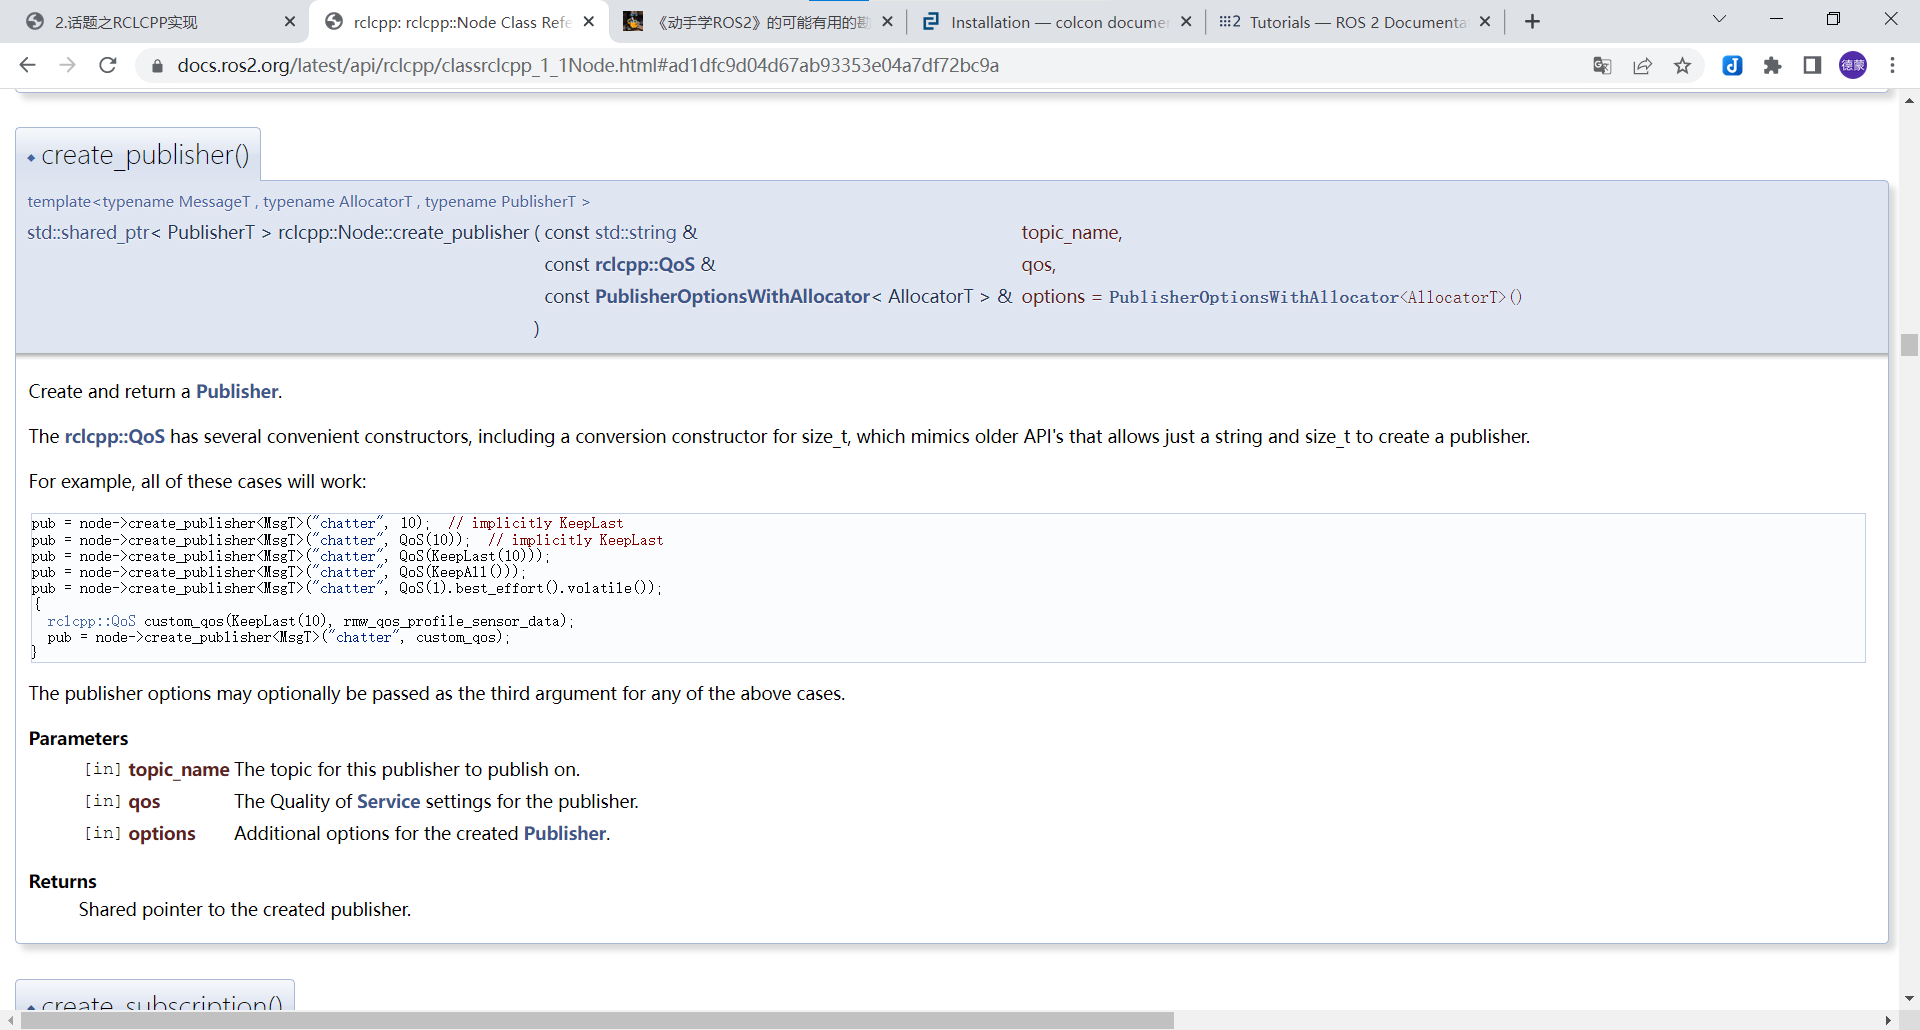Viewport: 1920px width, 1030px height.
Task: Restore down the browser window
Action: pyautogui.click(x=1833, y=19)
